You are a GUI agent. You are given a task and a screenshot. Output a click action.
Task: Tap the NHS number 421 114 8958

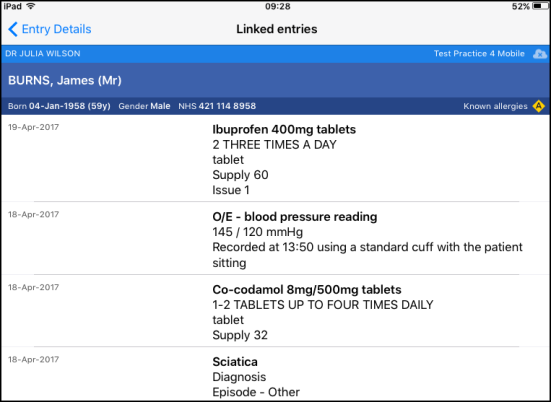(227, 106)
